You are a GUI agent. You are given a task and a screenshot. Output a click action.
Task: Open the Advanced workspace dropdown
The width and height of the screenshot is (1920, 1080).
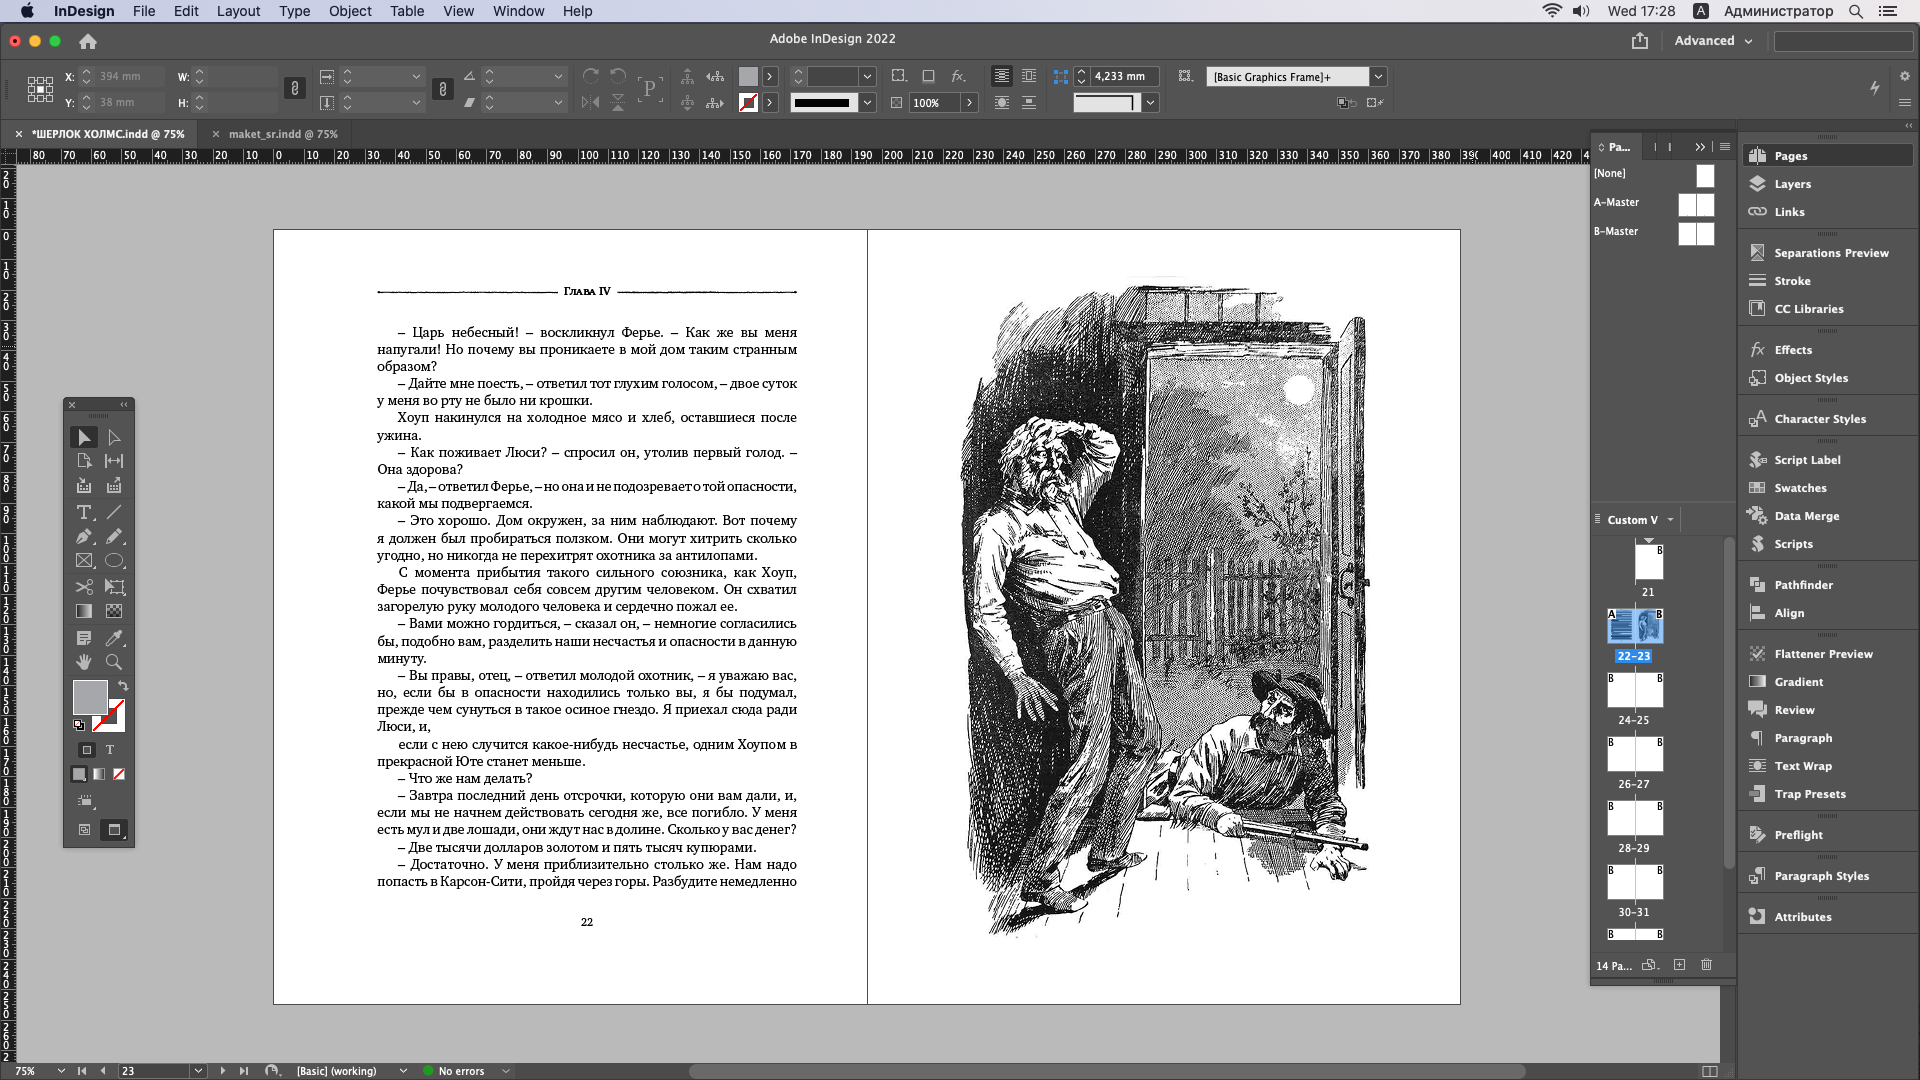1713,41
